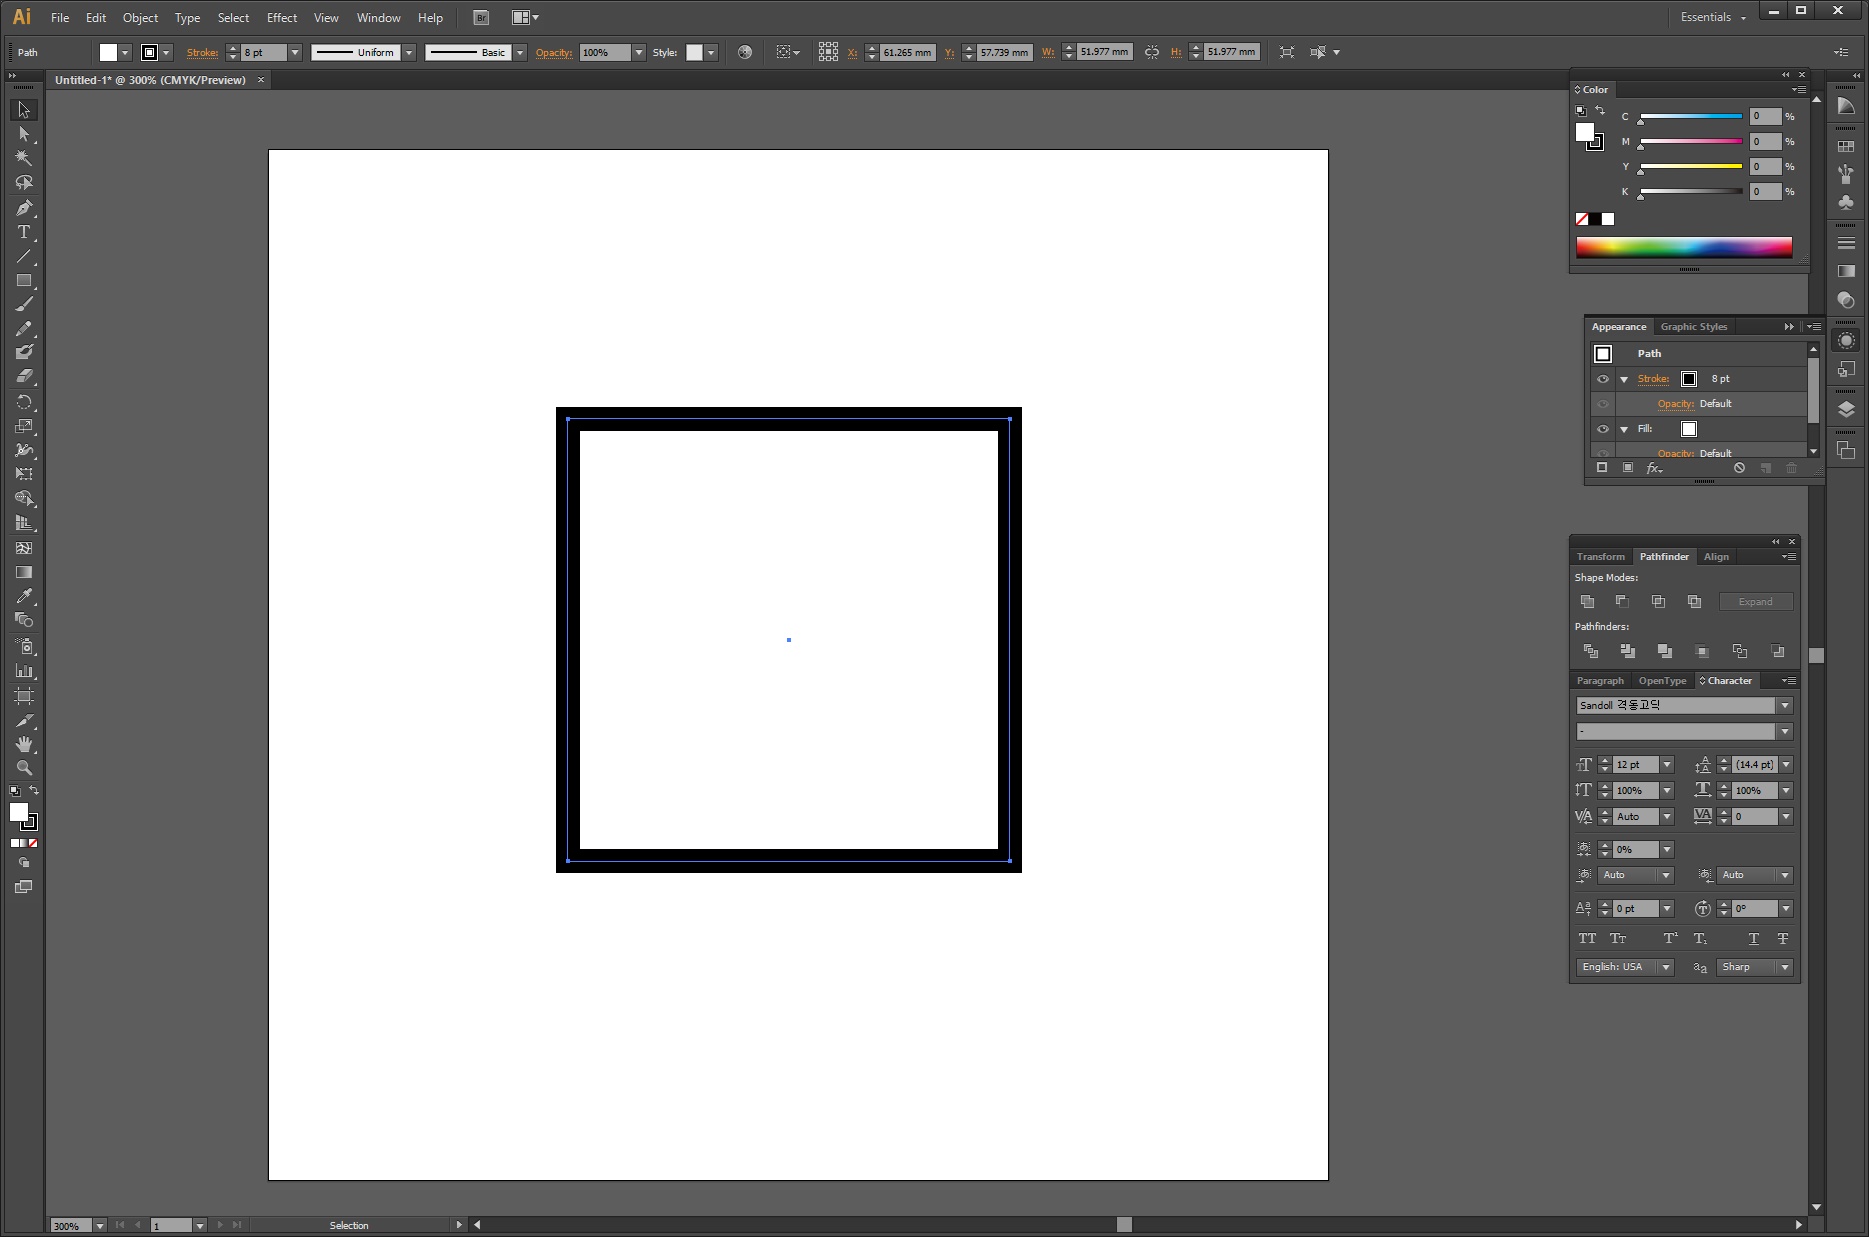The image size is (1869, 1237).
Task: Select the Scale tool
Action: coord(24,426)
